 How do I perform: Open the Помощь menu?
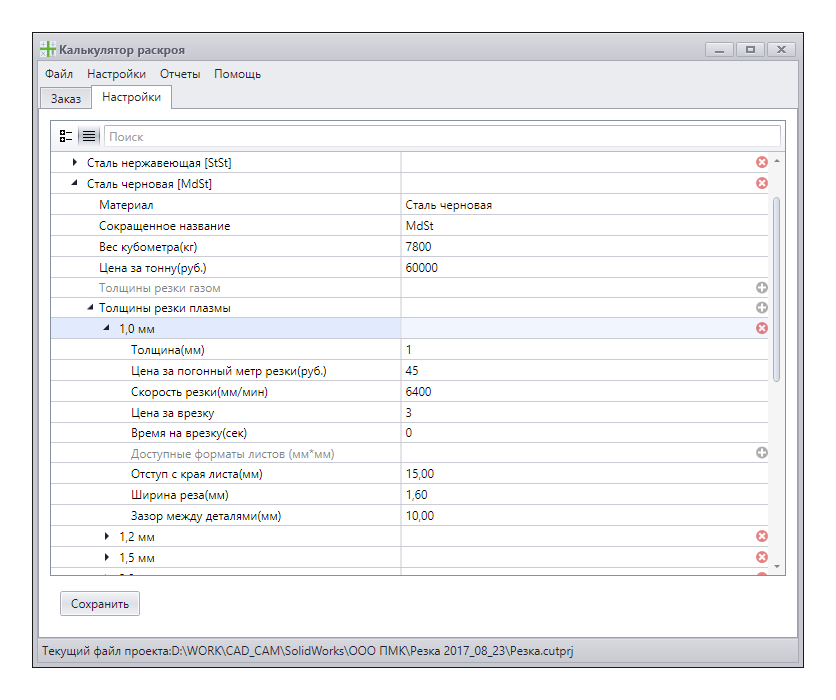point(237,74)
